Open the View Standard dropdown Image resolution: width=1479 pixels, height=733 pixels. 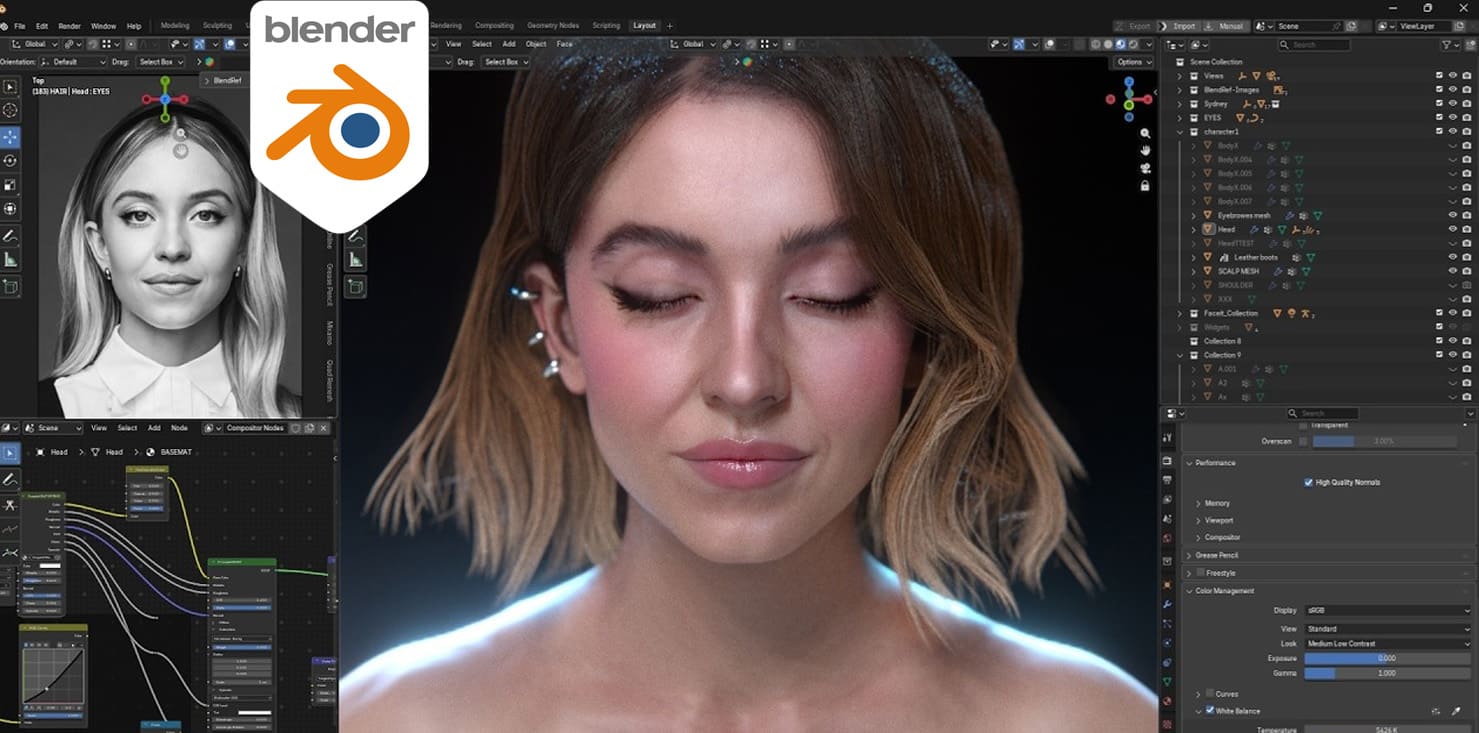(x=1387, y=629)
